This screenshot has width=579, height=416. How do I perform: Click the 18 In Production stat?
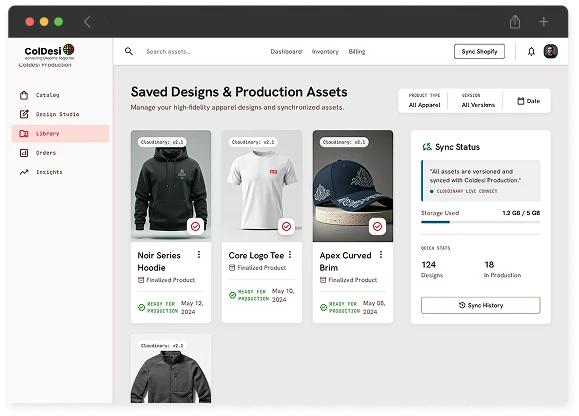coord(502,269)
